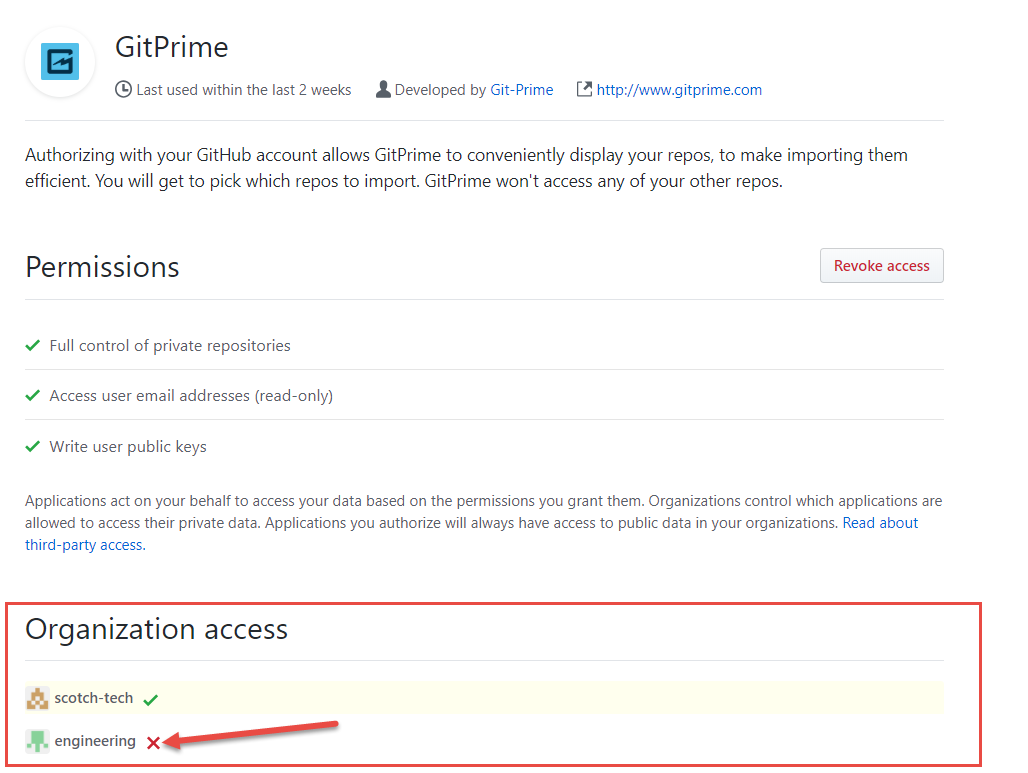Select the engineering organization name
This screenshot has width=1028, height=773.
pos(95,741)
